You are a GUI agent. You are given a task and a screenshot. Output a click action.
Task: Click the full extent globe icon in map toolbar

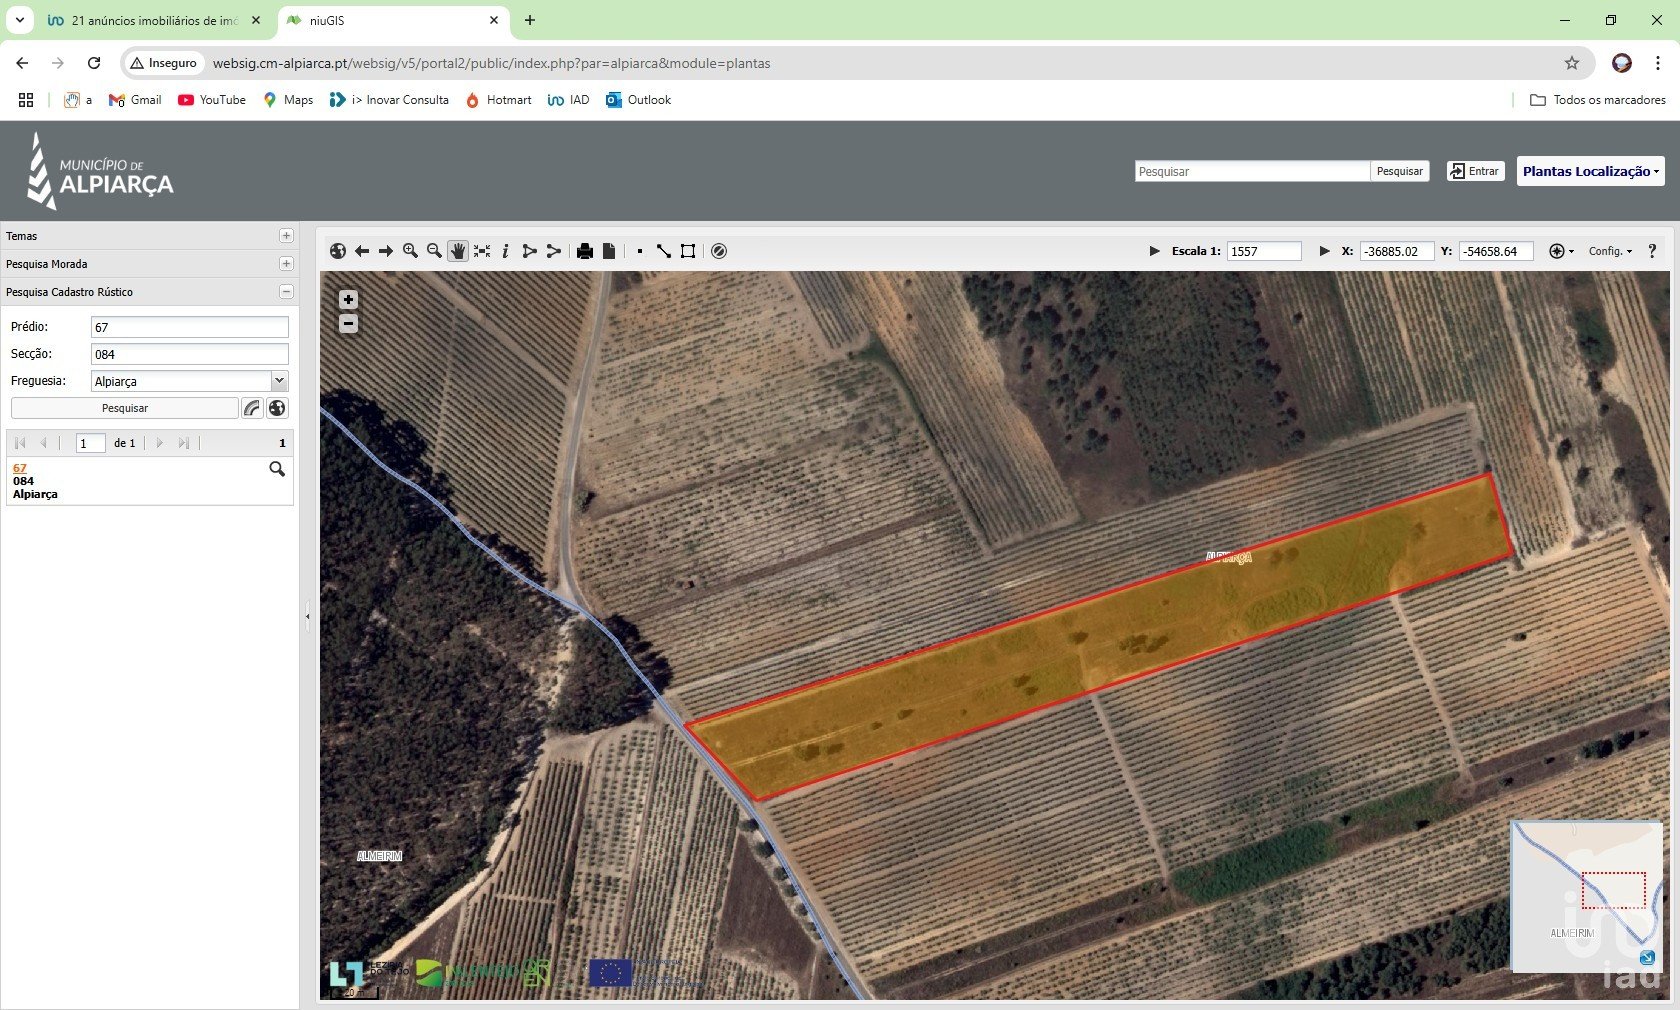[338, 251]
